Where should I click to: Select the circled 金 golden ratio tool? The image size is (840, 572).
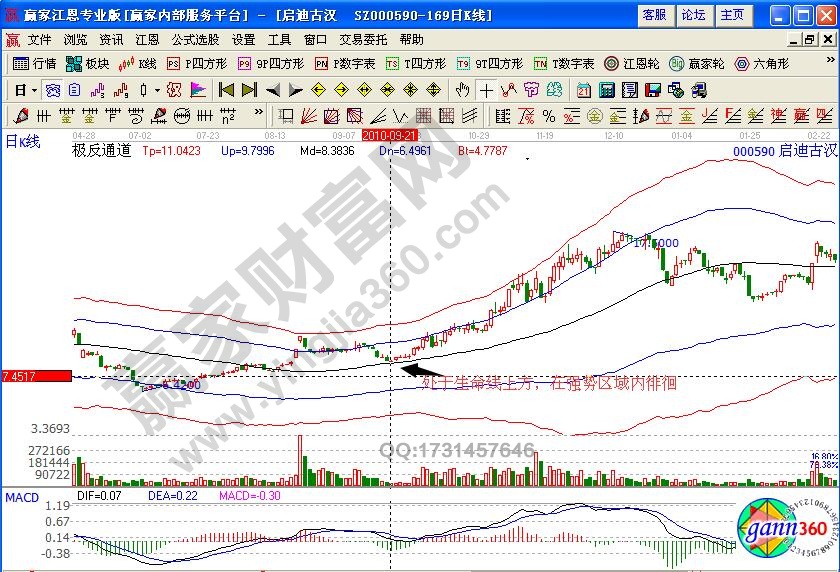595,116
